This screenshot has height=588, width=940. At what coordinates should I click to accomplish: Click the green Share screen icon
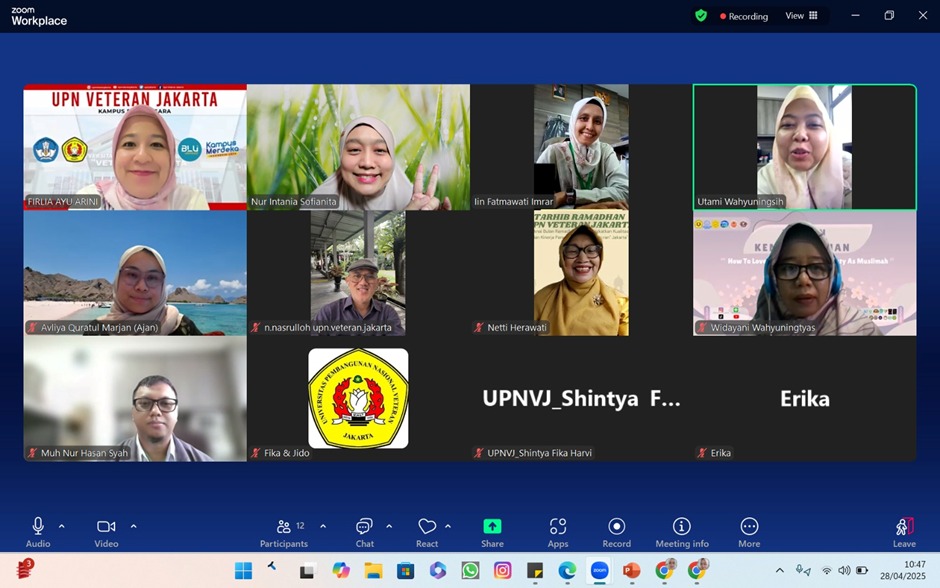tap(492, 527)
